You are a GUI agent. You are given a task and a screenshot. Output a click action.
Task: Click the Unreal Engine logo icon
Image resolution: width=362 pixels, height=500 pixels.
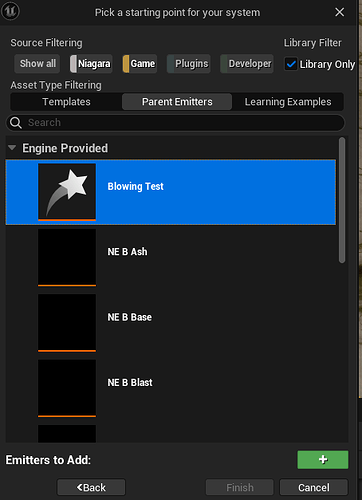pyautogui.click(x=10, y=11)
